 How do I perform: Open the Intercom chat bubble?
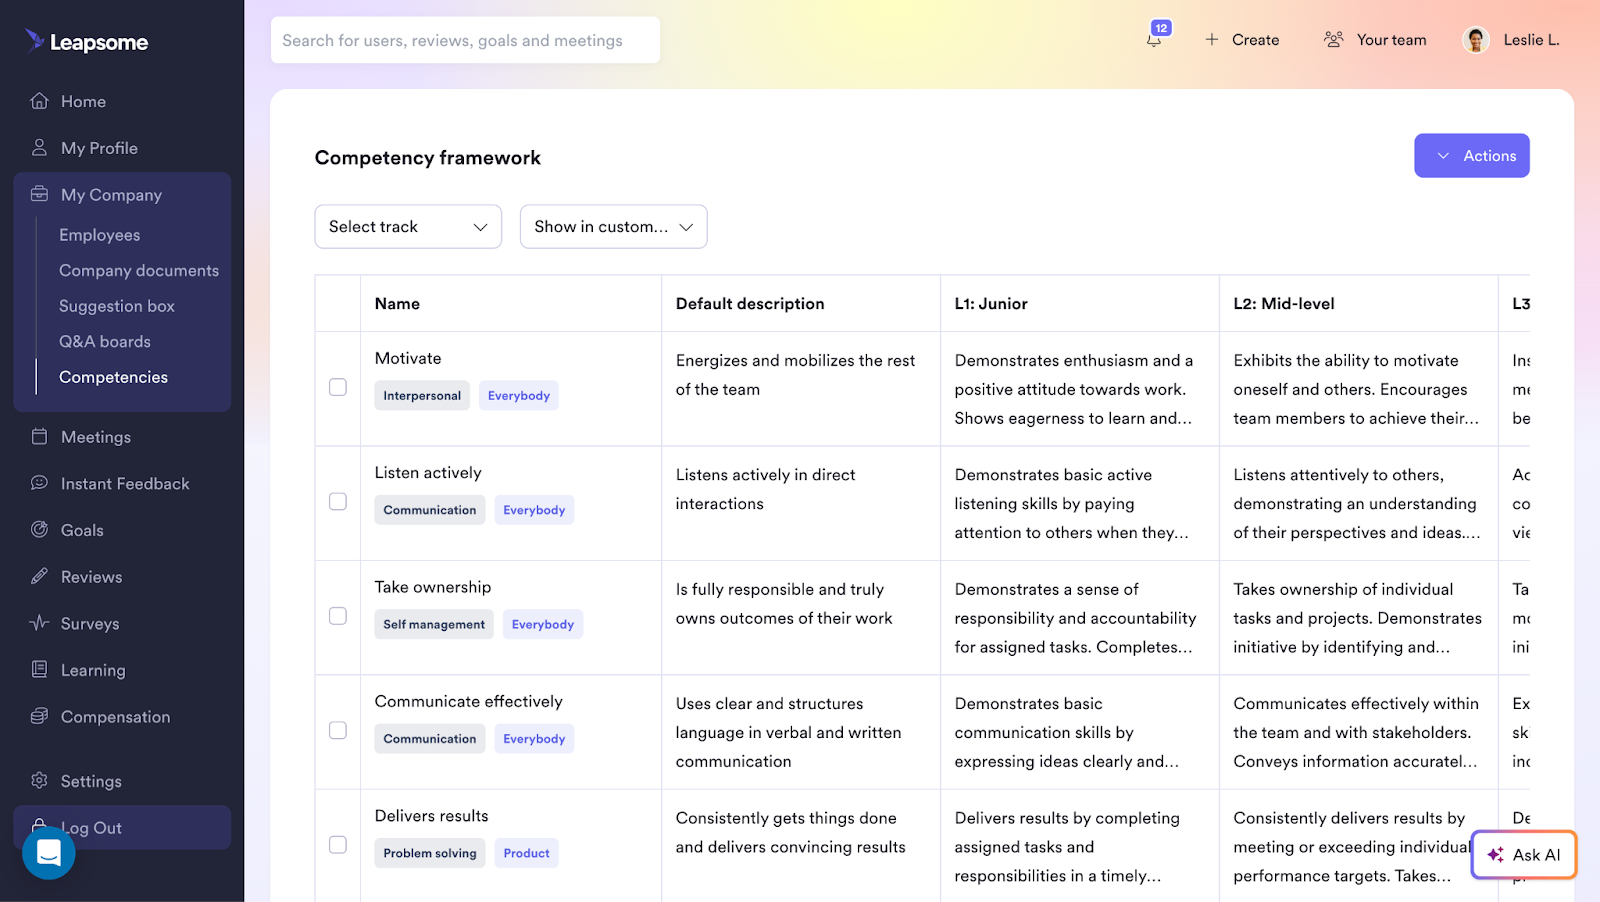point(48,853)
